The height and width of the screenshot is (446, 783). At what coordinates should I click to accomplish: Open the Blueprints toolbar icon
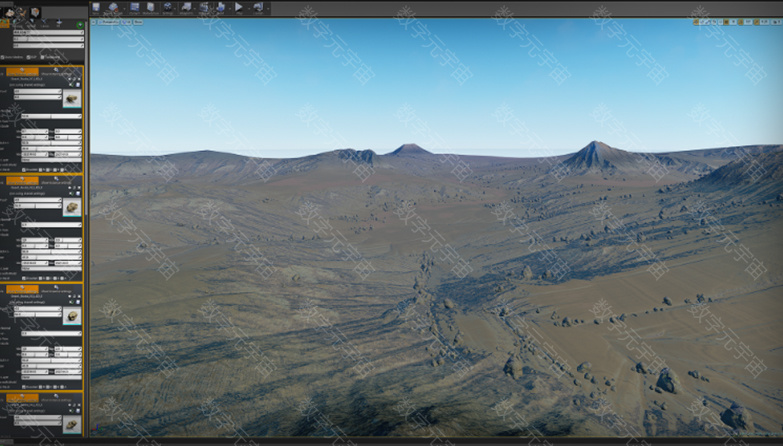point(186,7)
